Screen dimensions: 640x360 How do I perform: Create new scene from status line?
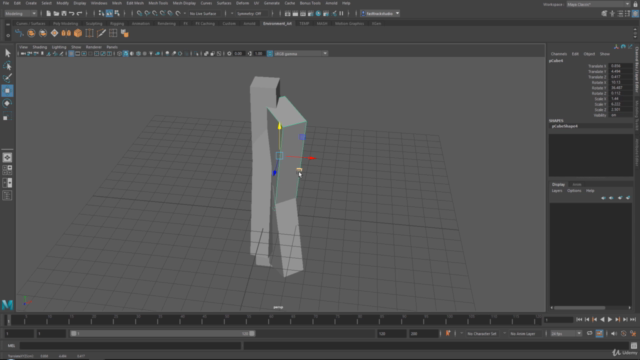pyautogui.click(x=49, y=13)
